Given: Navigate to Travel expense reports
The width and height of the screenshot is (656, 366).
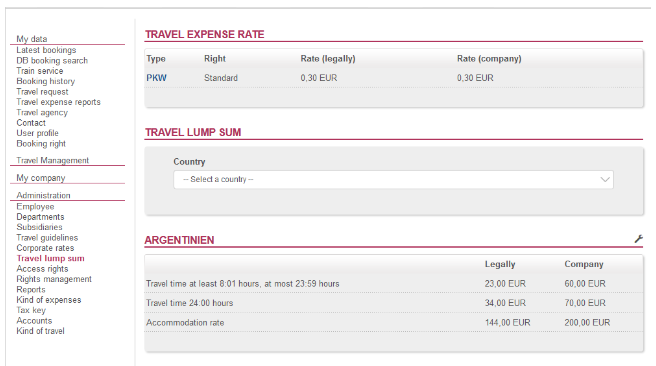Looking at the screenshot, I should [59, 102].
